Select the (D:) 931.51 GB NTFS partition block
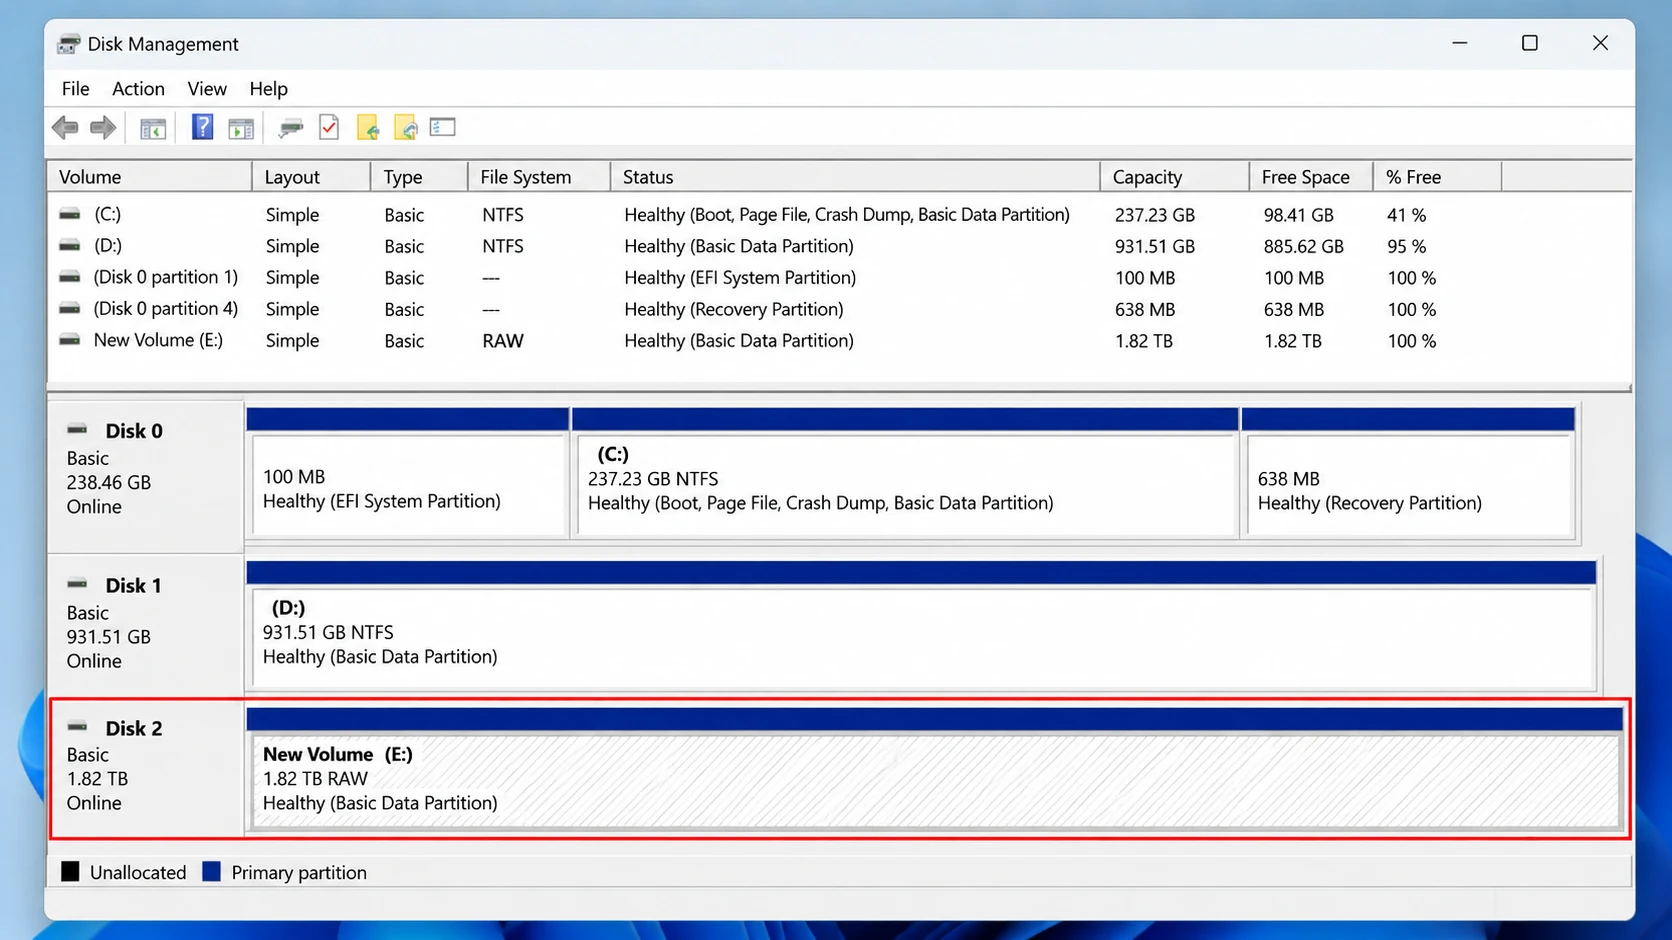 click(x=921, y=627)
